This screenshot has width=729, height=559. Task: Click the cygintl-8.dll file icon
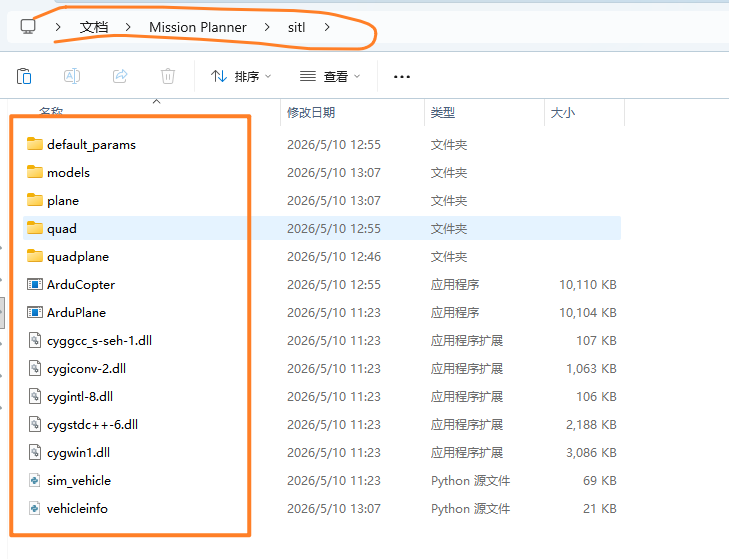click(35, 396)
